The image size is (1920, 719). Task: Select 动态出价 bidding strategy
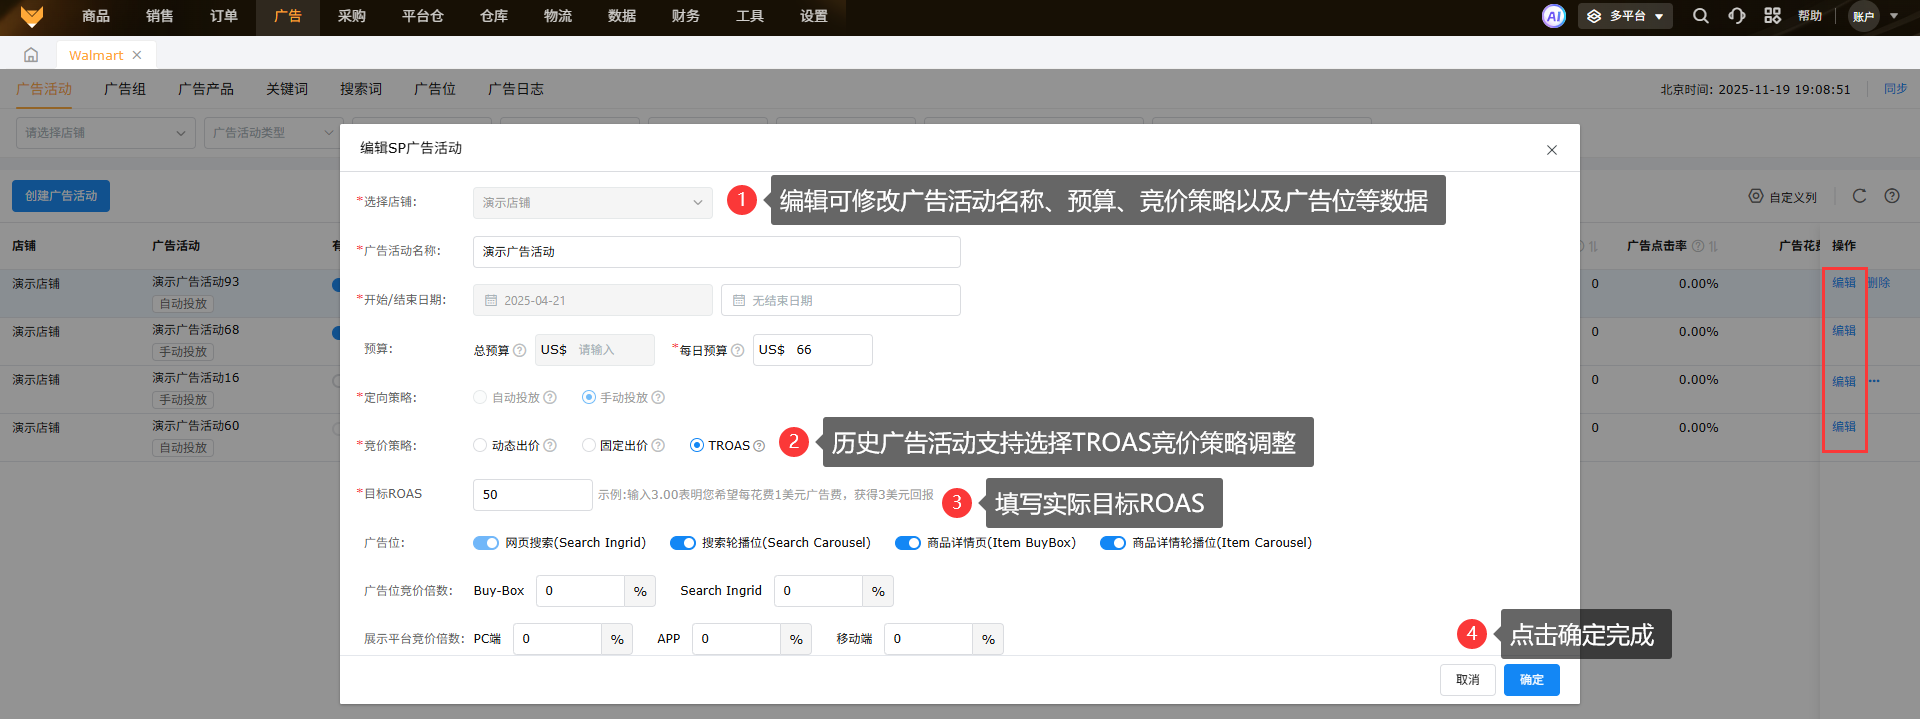point(480,445)
